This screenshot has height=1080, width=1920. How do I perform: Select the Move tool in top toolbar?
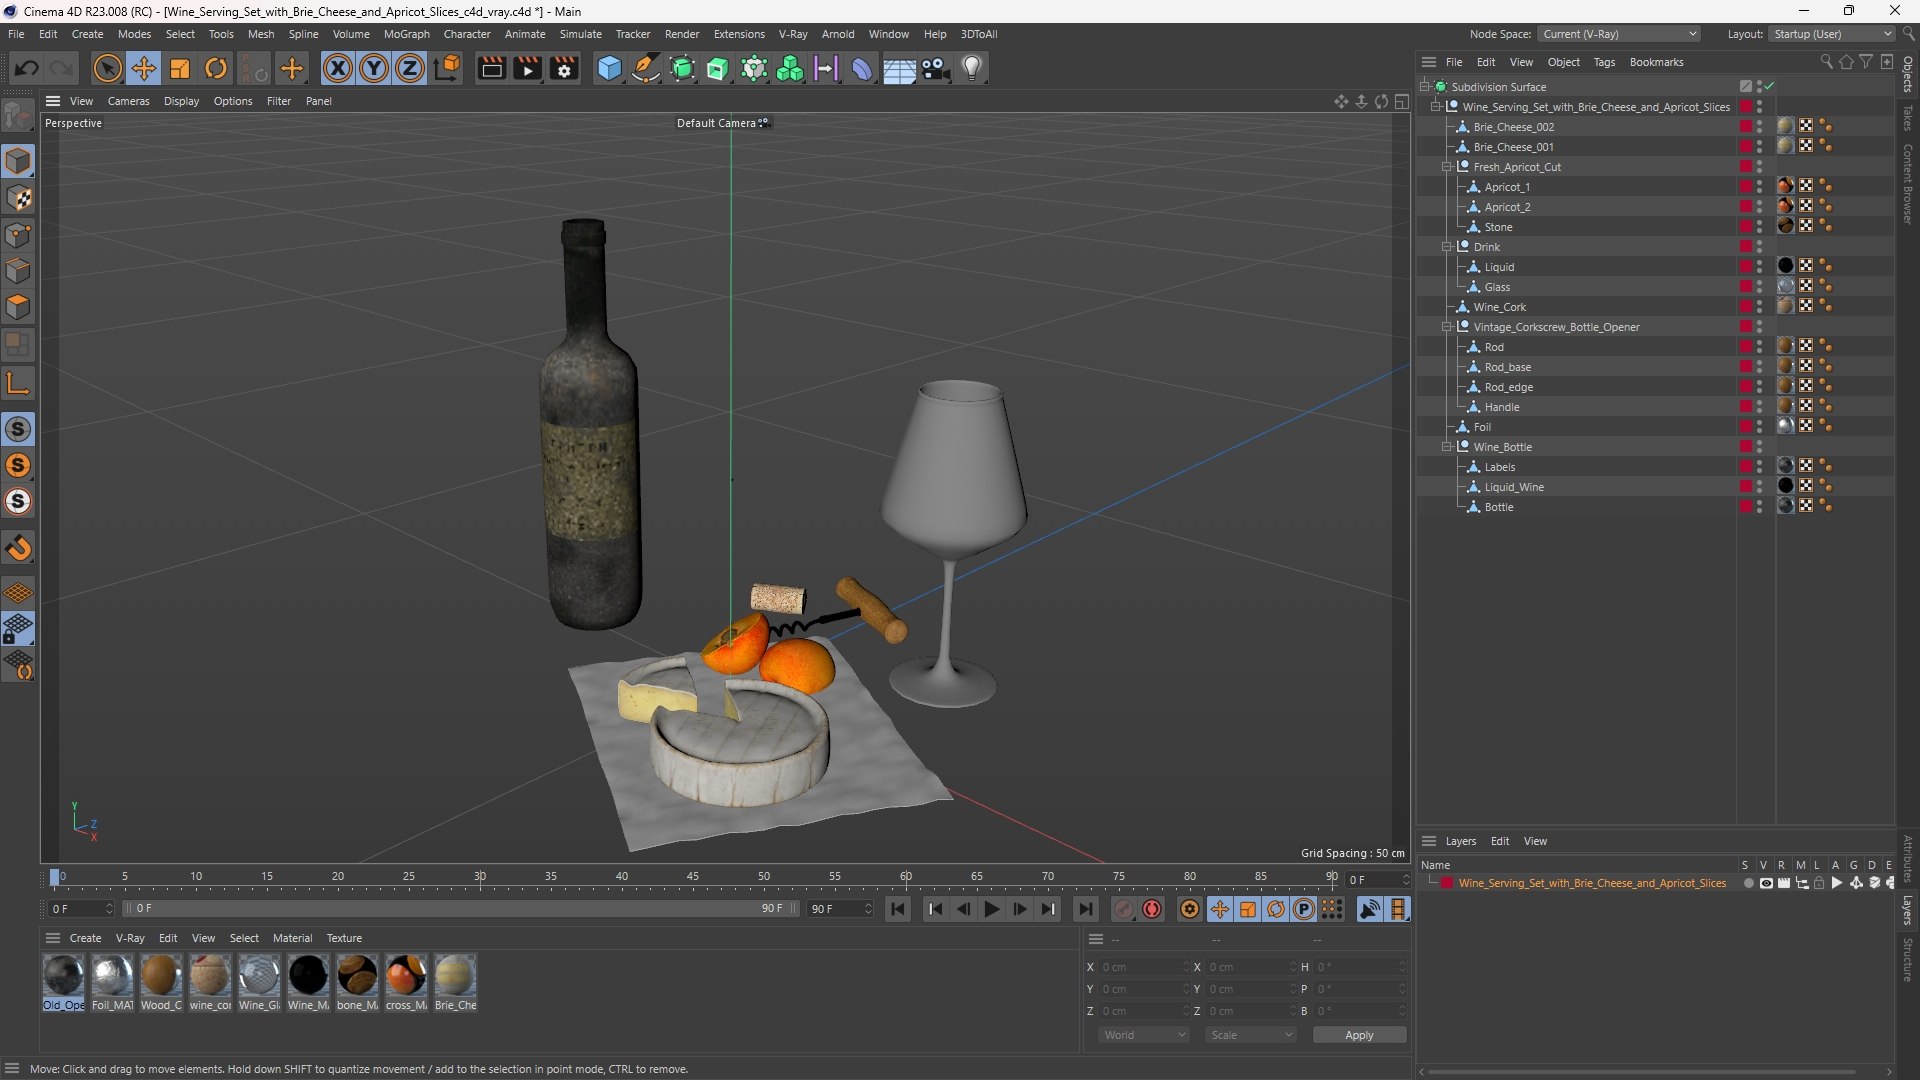[x=144, y=68]
